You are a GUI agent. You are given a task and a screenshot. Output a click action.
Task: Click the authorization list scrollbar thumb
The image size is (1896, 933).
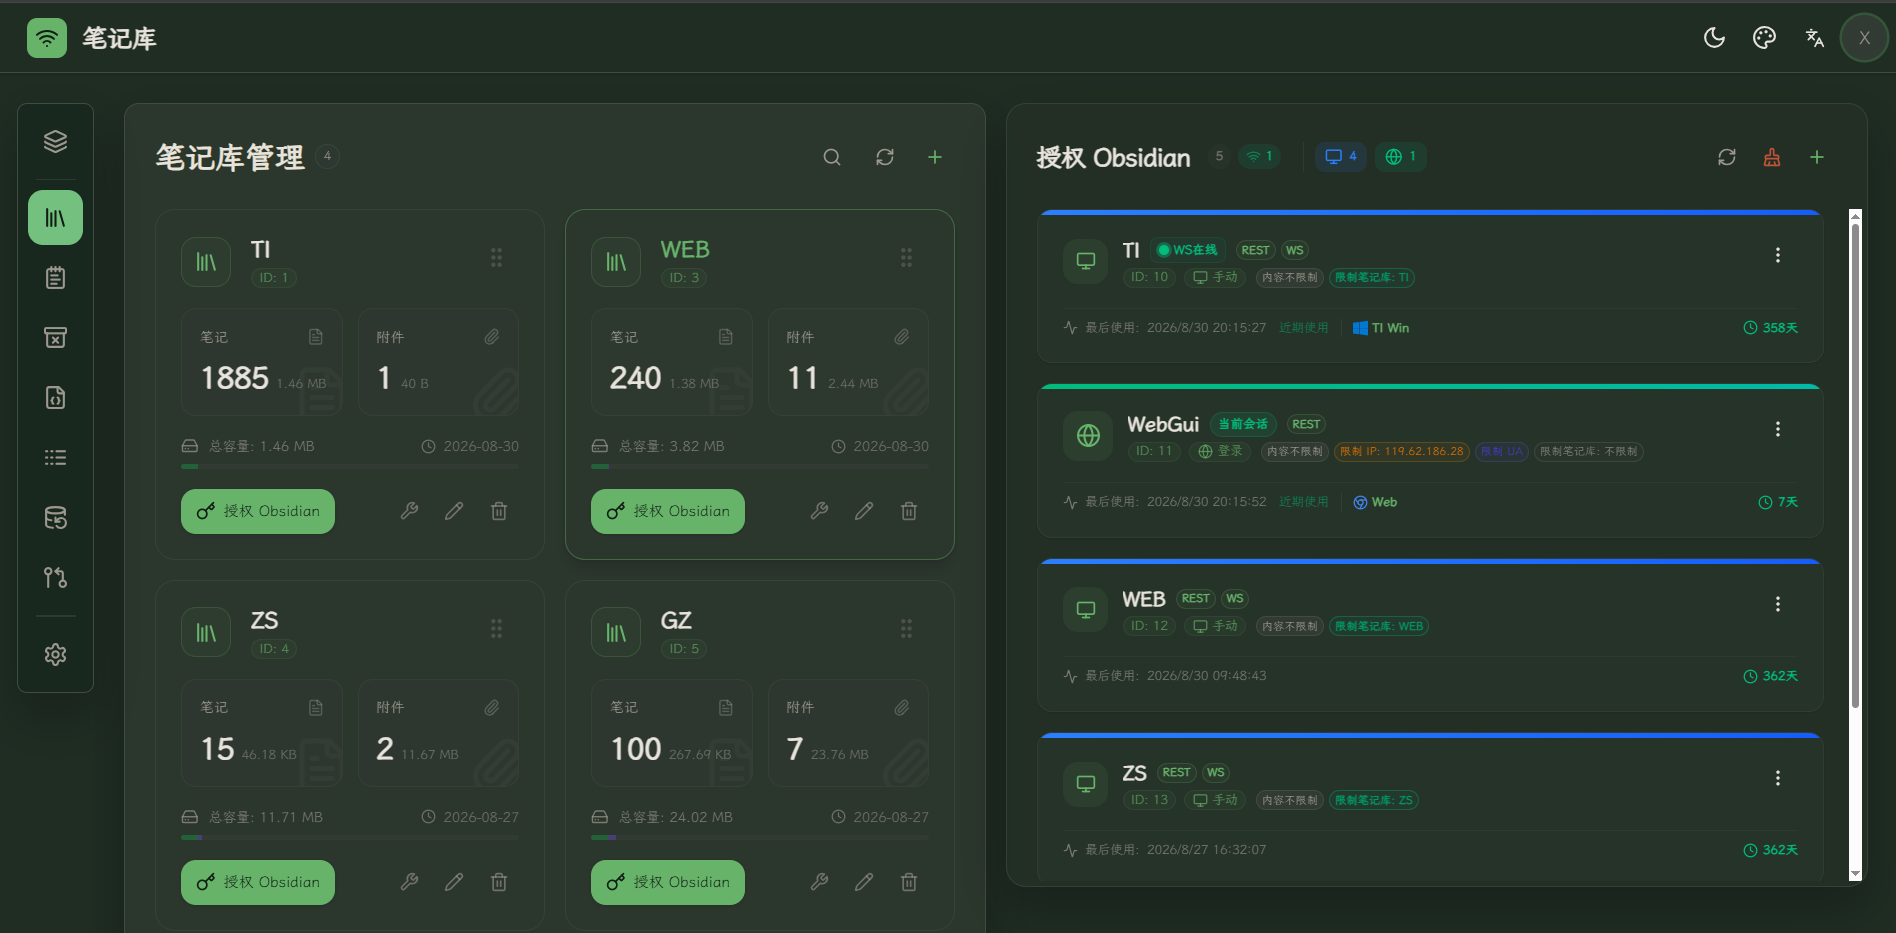pos(1855,465)
